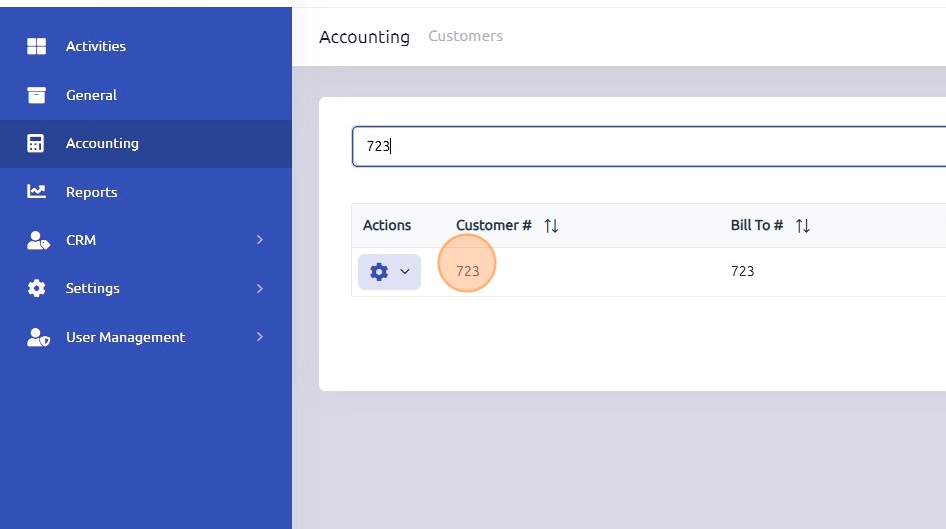946x529 pixels.
Task: Go to General in the sidebar
Action: [91, 95]
